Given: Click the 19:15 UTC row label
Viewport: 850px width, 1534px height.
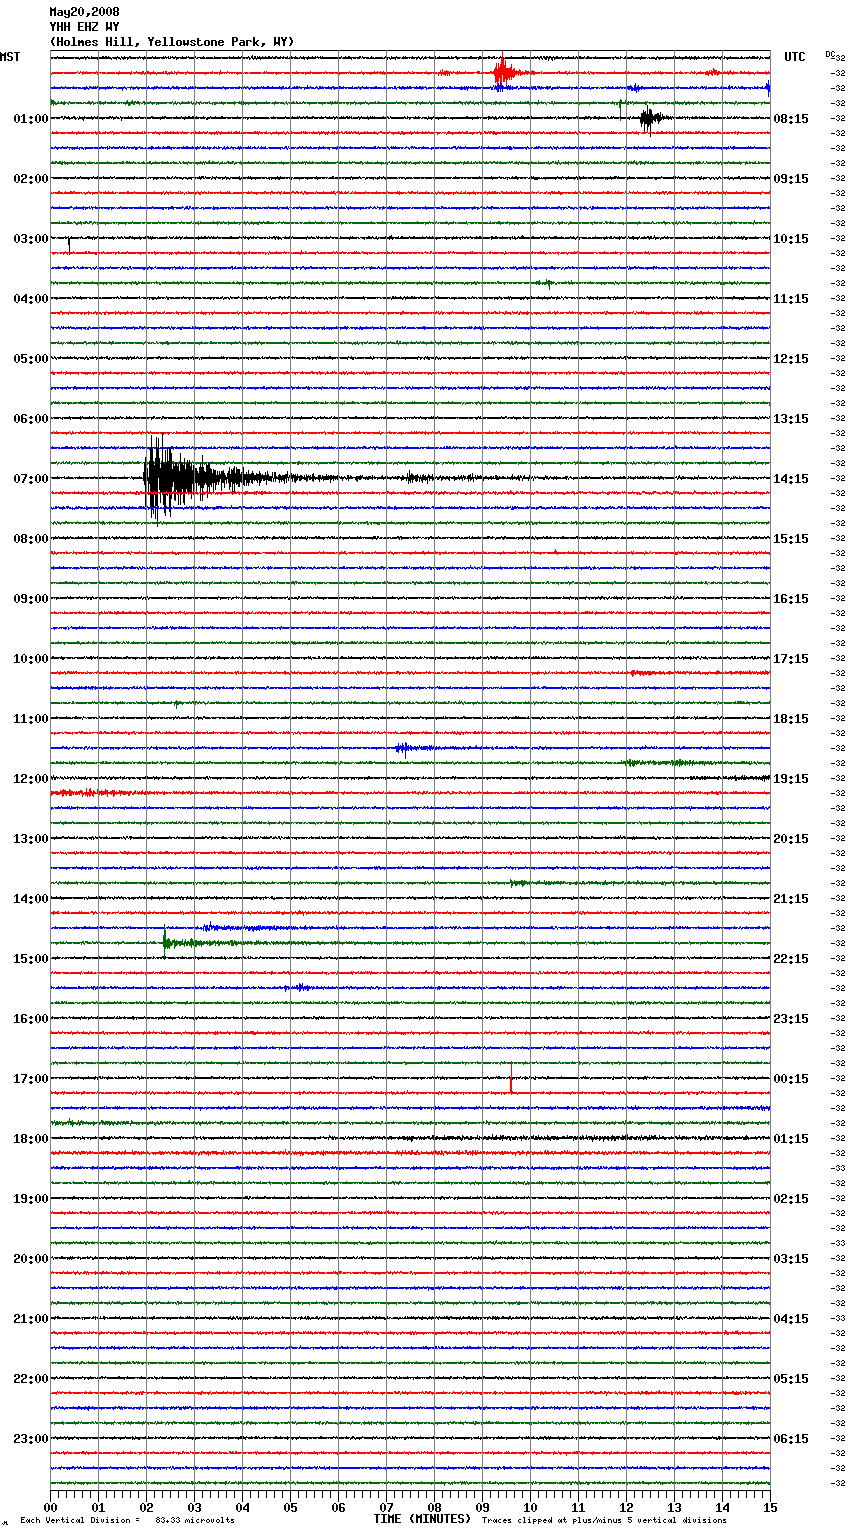Looking at the screenshot, I should coord(791,779).
